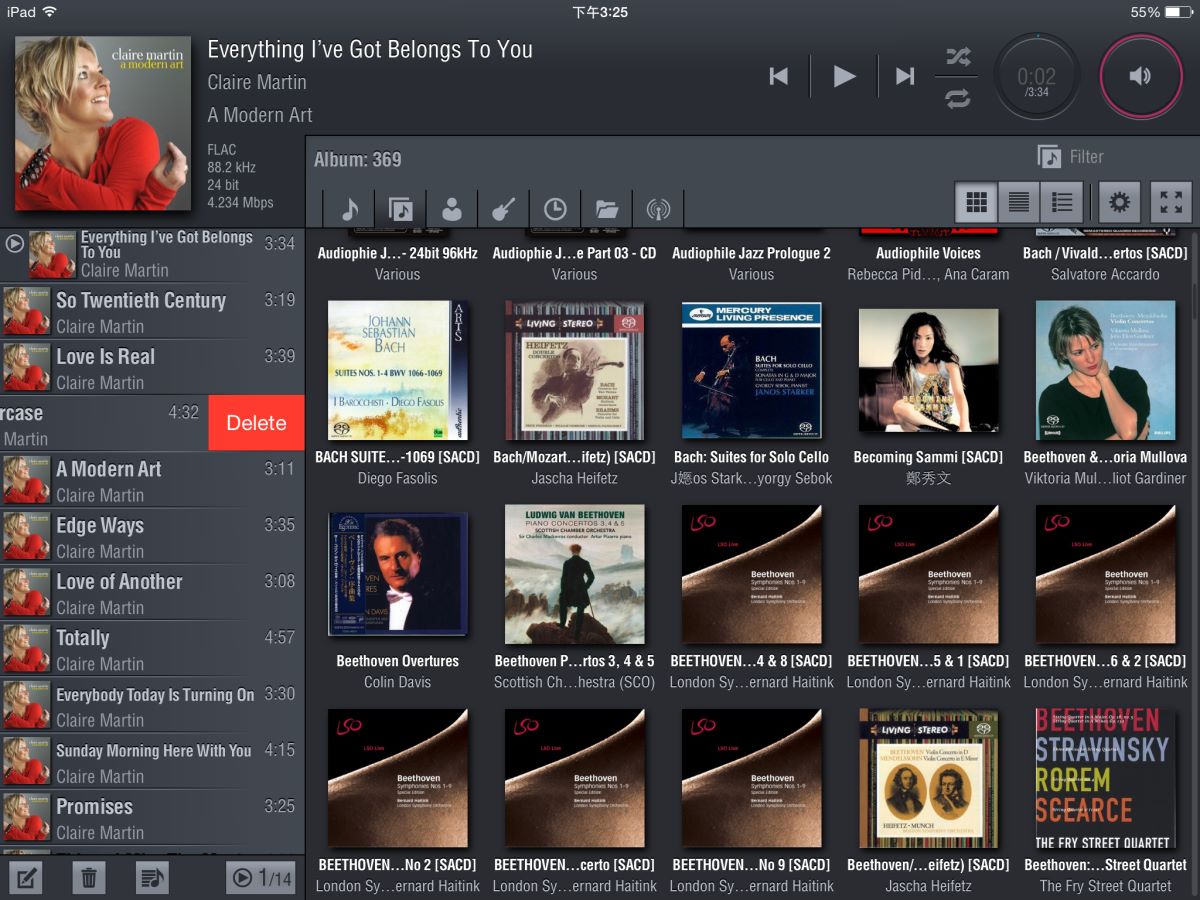1200x900 pixels.
Task: Click the song title "Everything I've Got Belongs To You"
Action: [x=370, y=50]
